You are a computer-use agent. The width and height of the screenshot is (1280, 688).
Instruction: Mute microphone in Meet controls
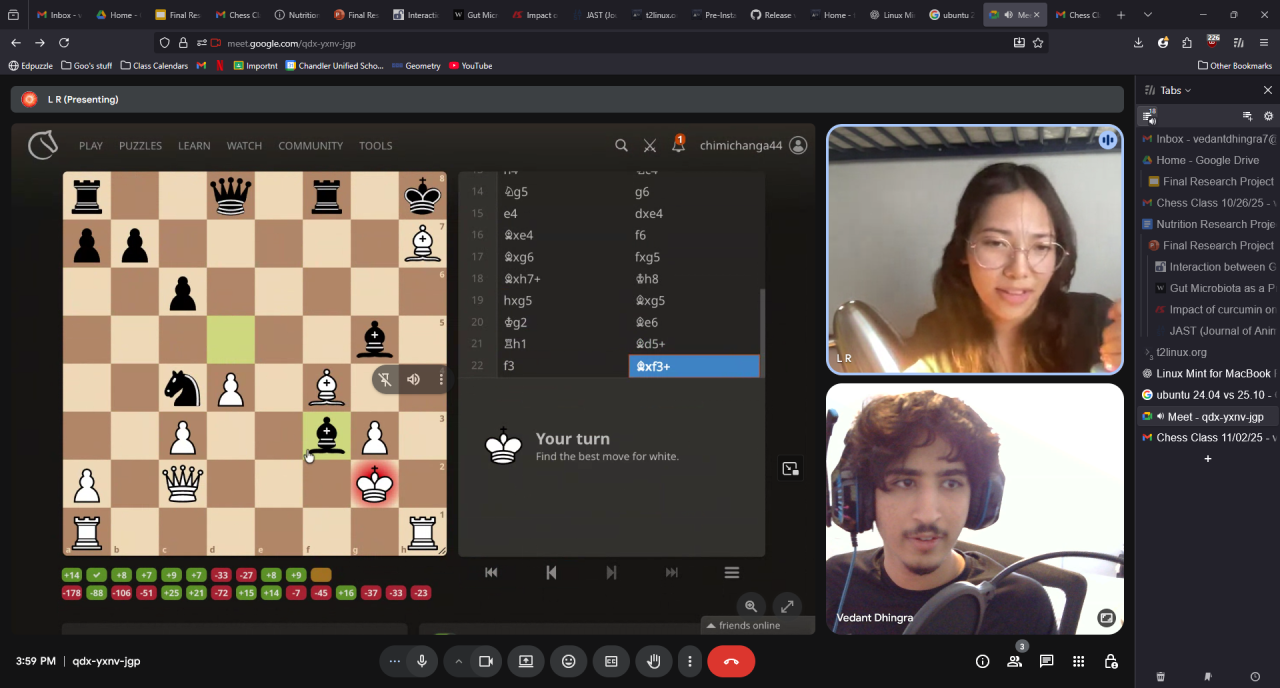tap(422, 661)
